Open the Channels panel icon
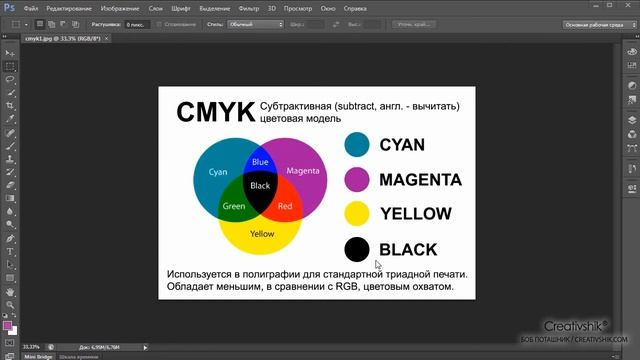 (632, 134)
